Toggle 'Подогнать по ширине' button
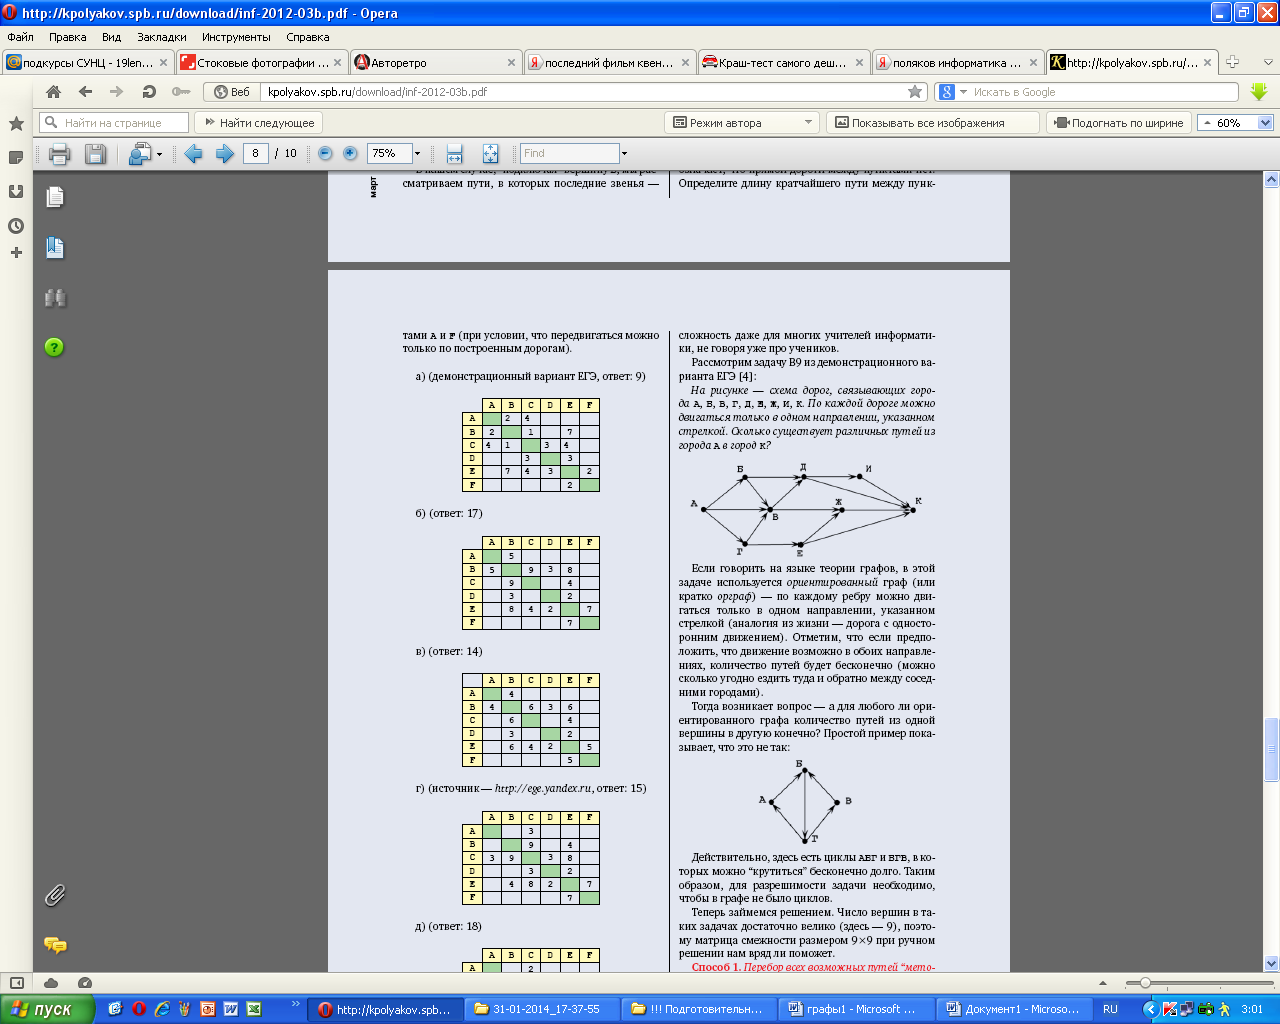Image resolution: width=1280 pixels, height=1024 pixels. click(1118, 123)
